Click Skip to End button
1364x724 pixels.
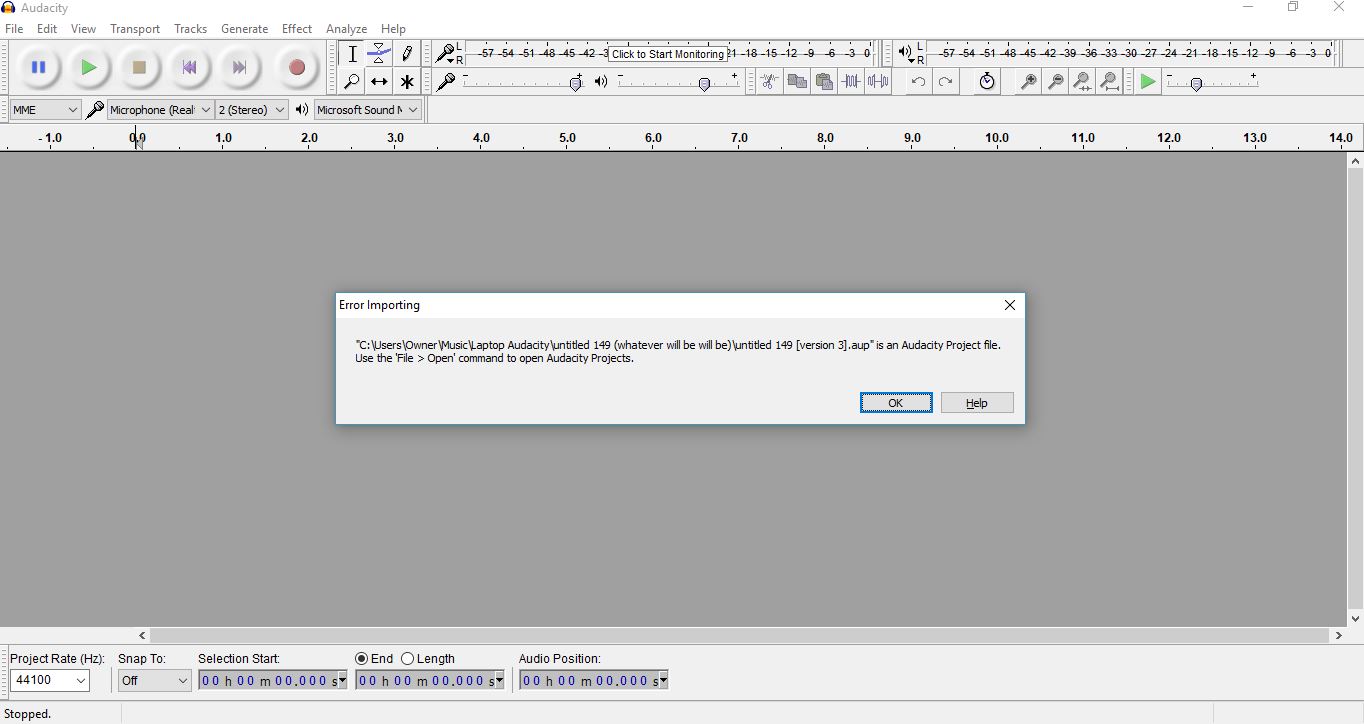pyautogui.click(x=239, y=68)
